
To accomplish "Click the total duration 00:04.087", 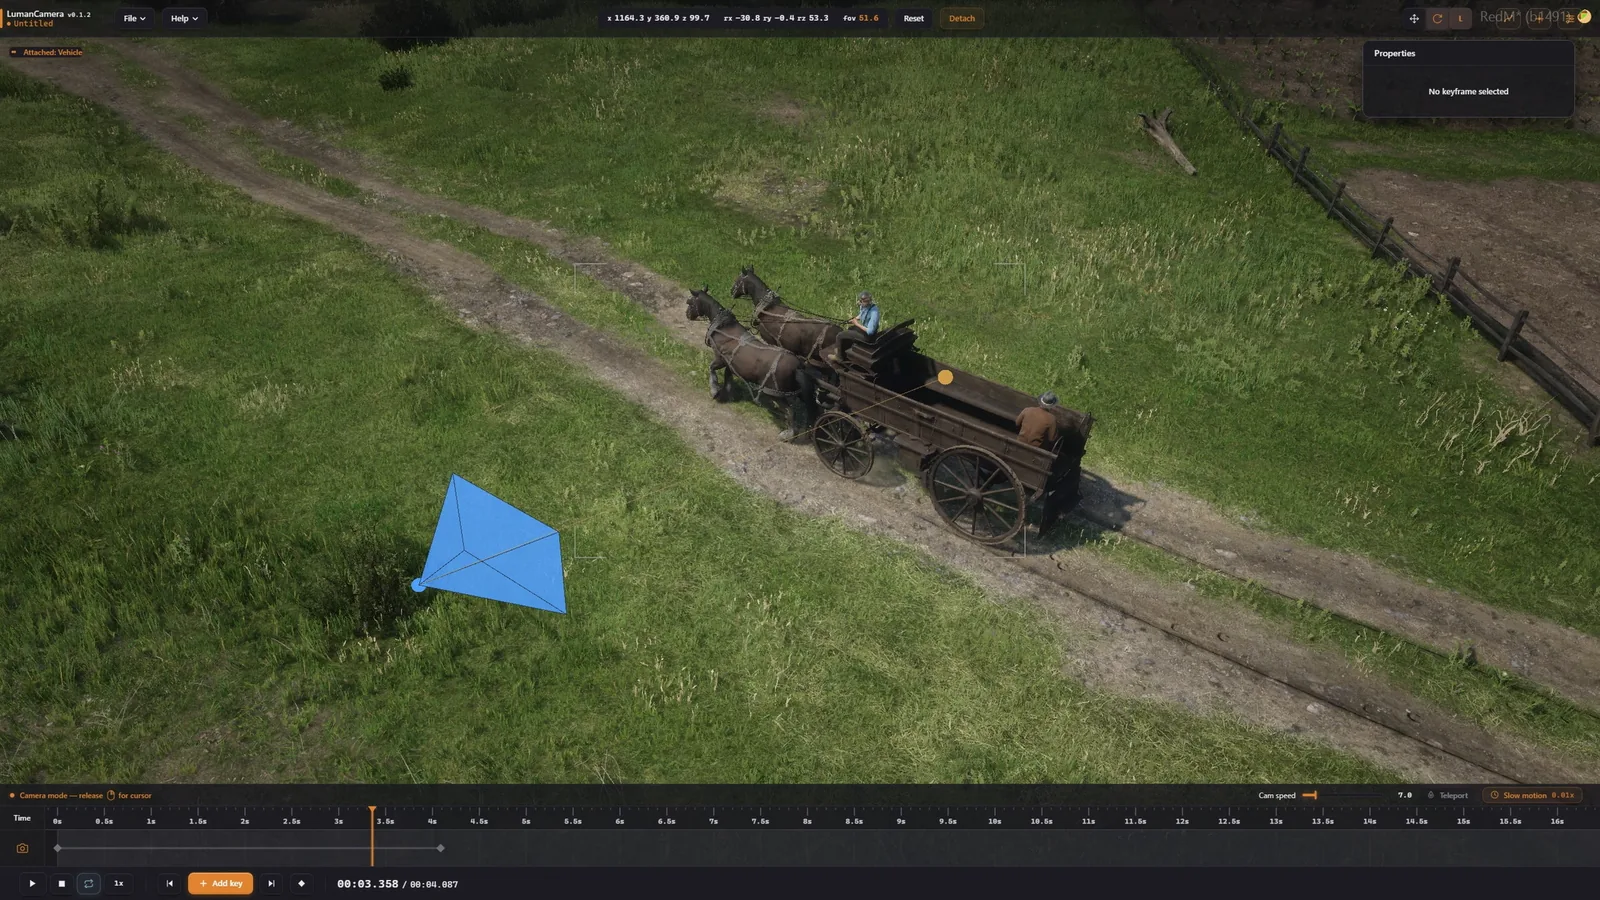I will pos(434,884).
